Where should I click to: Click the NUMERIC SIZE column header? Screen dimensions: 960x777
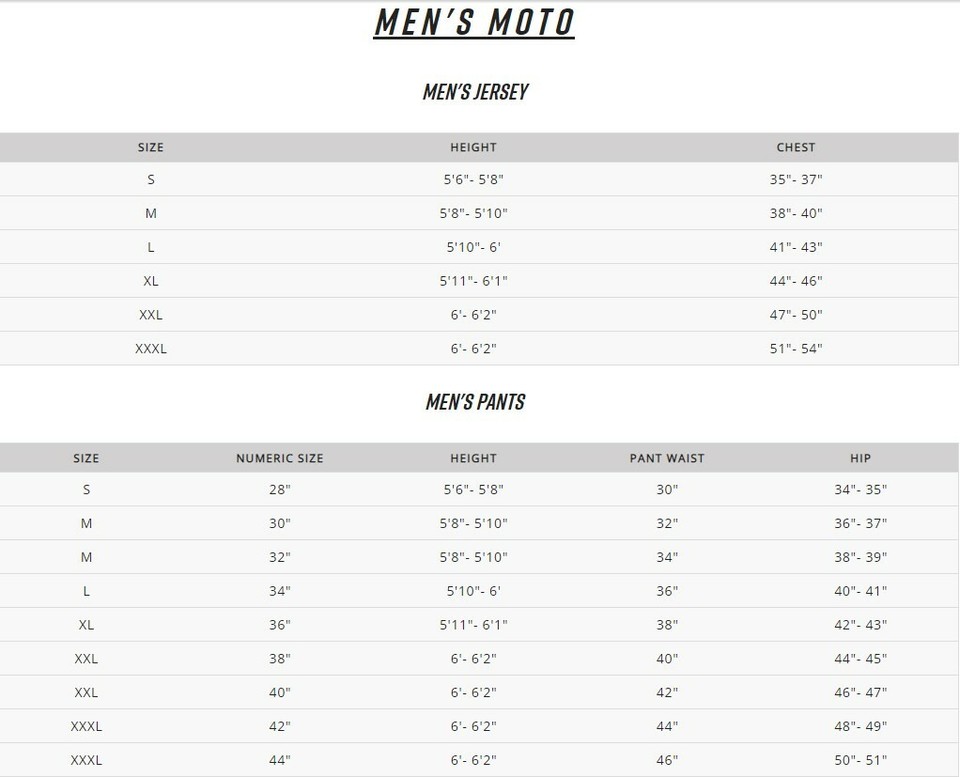[x=280, y=458]
